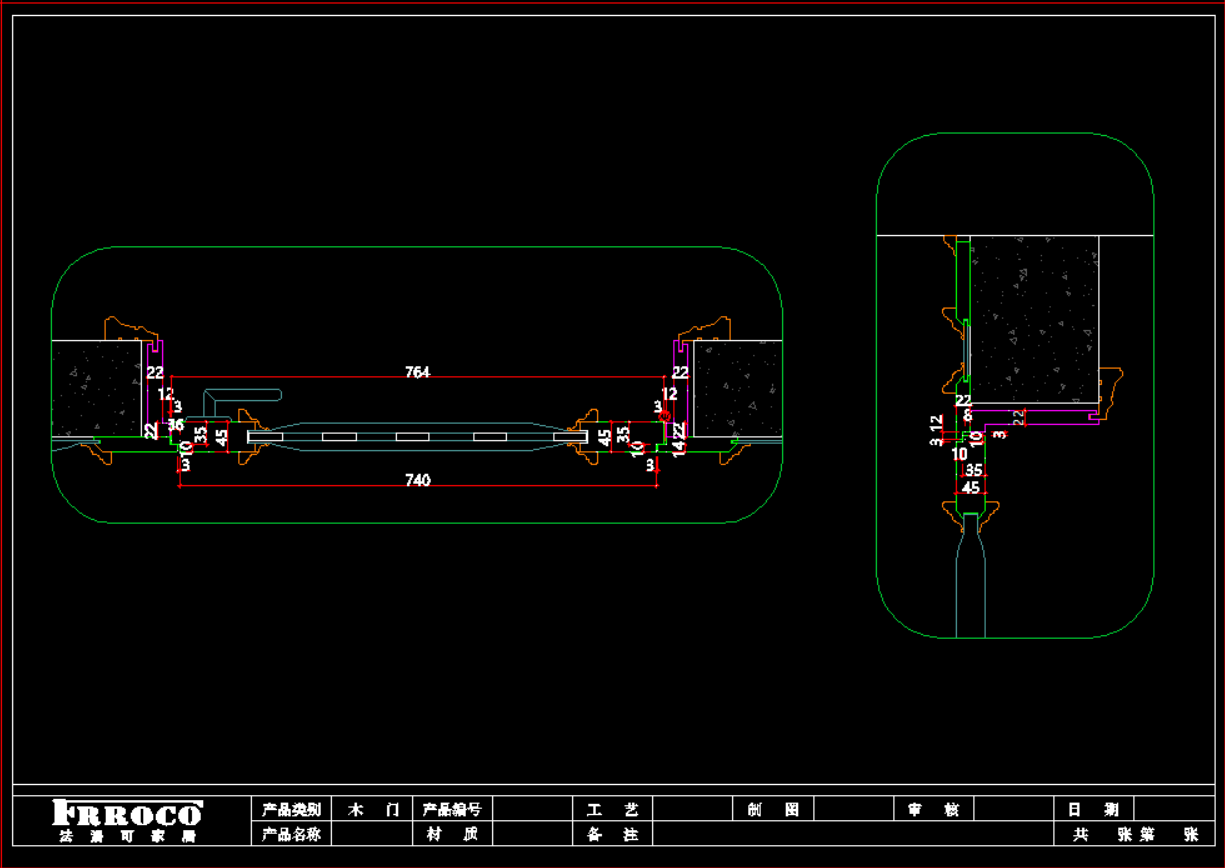Click the door handle outline in plan view
Image resolution: width=1225 pixels, height=868 pixels.
[242, 397]
